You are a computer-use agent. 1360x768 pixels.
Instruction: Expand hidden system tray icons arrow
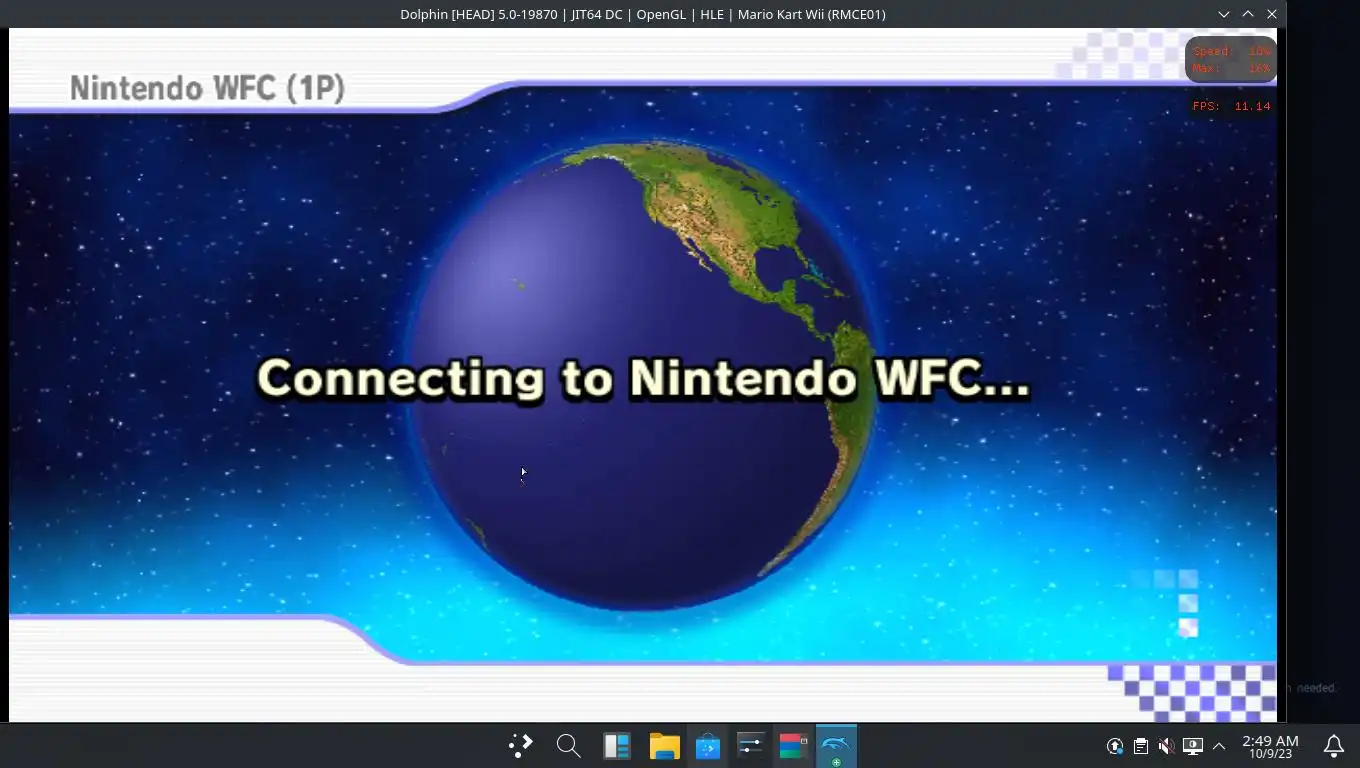click(x=1218, y=746)
